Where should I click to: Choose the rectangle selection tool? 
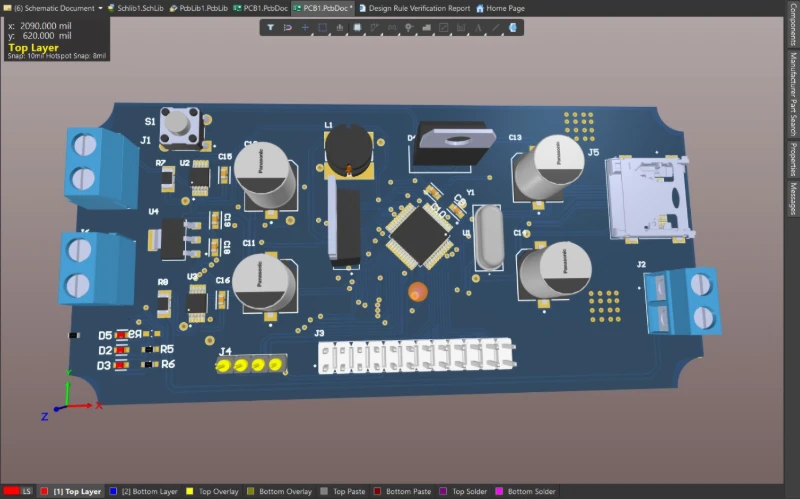[322, 27]
